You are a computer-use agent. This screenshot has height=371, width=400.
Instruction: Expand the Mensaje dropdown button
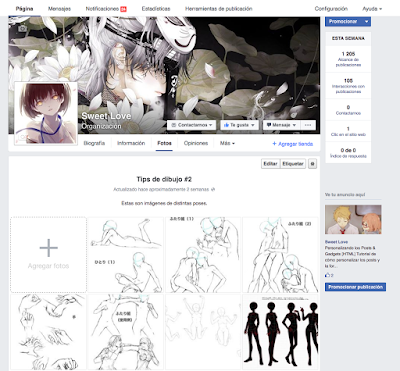click(282, 125)
